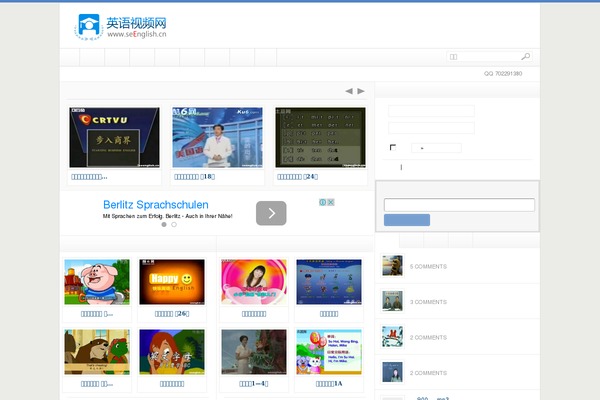Click the 3 COMMENTS text

[x=428, y=302]
